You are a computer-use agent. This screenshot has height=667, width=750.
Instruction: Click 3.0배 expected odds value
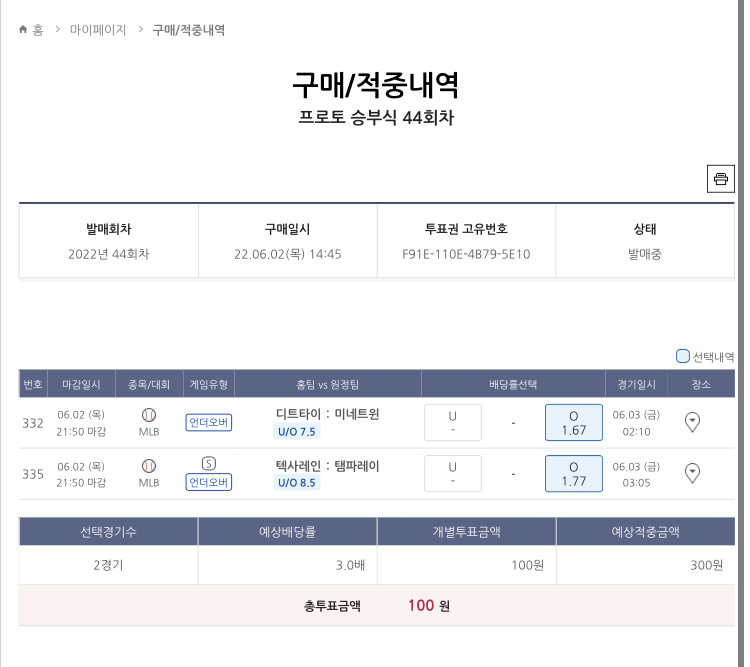tap(350, 565)
